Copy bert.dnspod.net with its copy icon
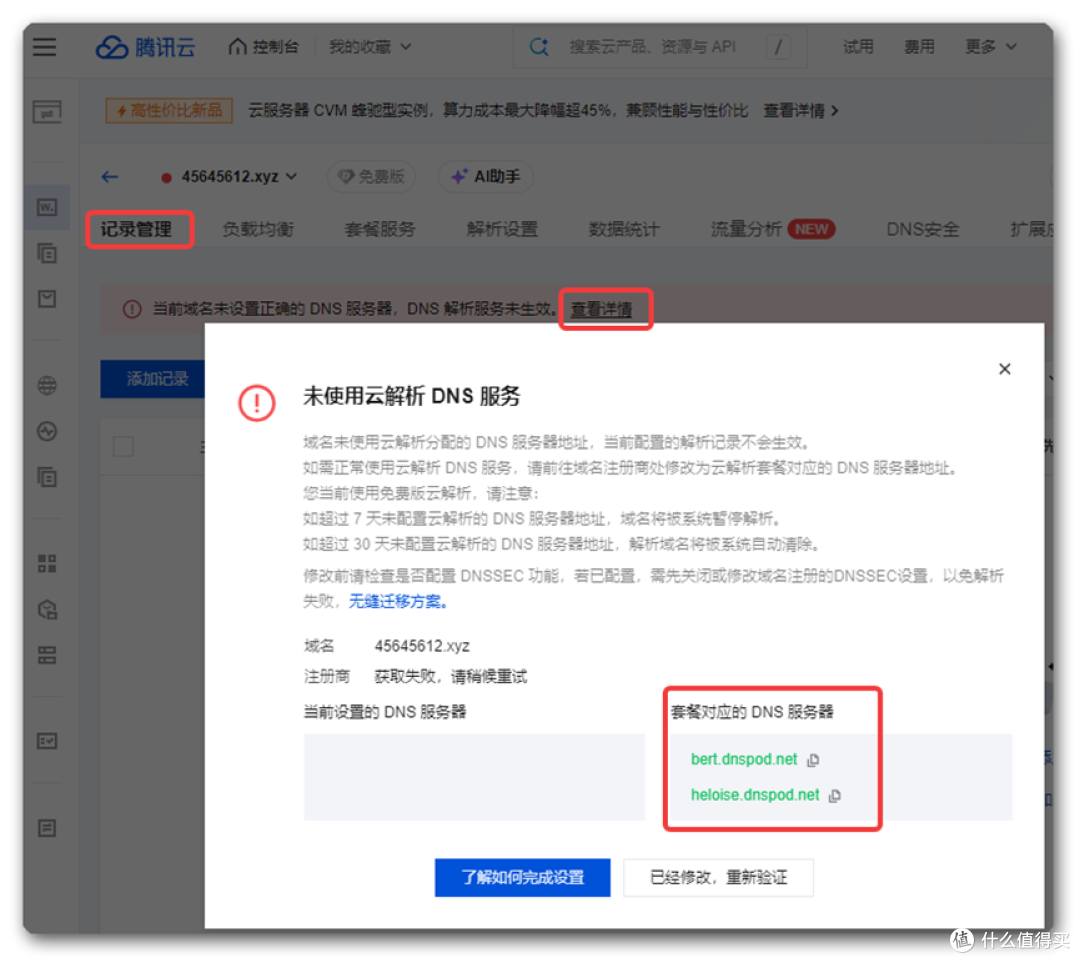Screen dimensions: 1080x963 point(813,760)
